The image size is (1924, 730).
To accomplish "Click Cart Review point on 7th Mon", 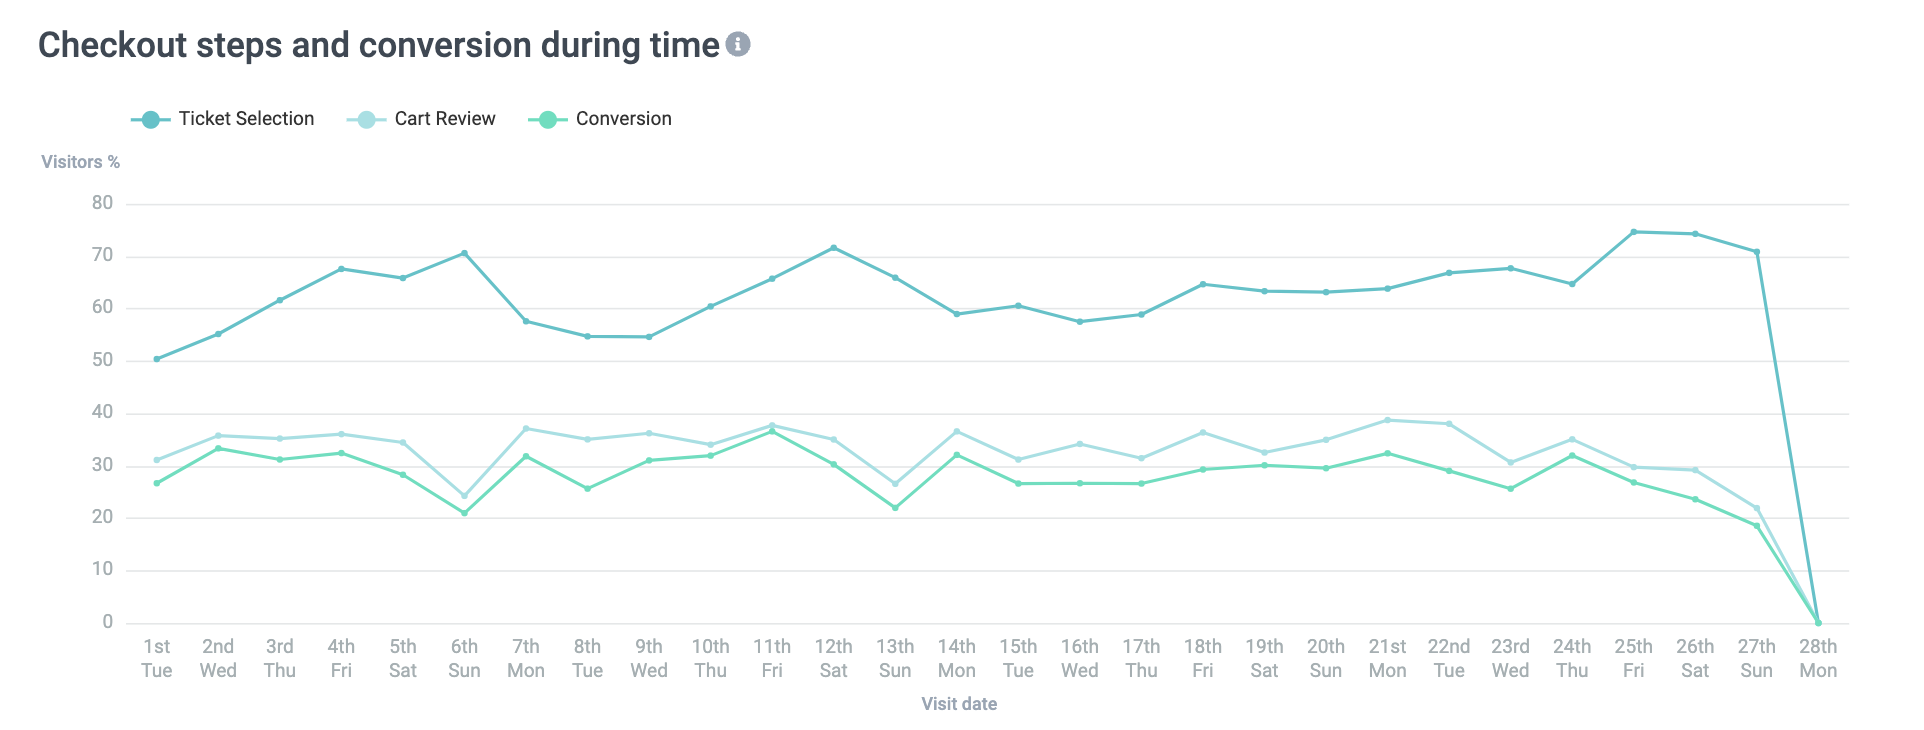I will [526, 429].
